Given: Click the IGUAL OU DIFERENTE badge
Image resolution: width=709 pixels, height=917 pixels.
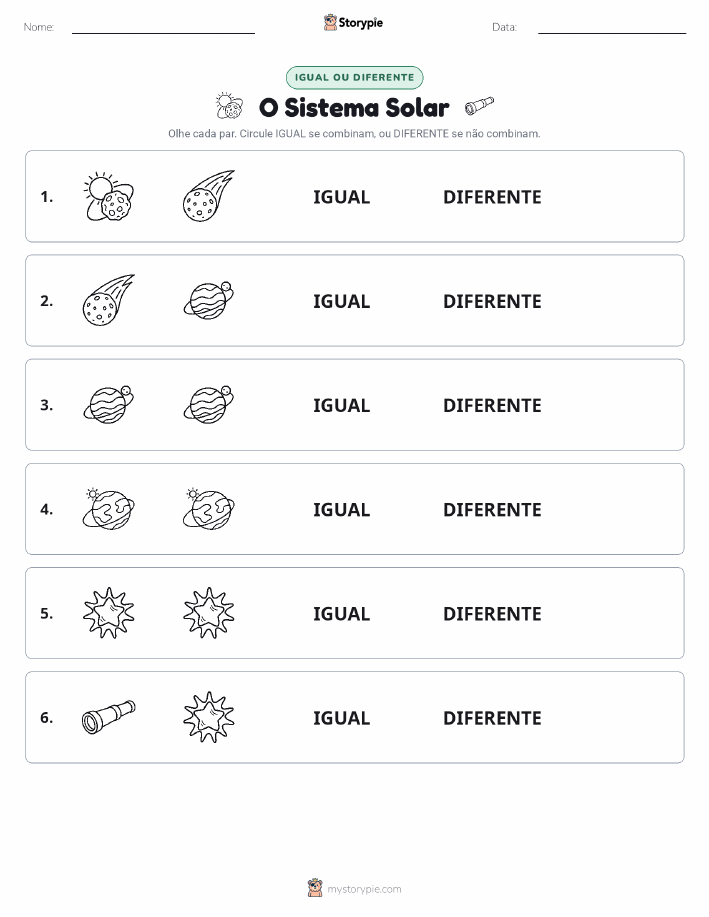Looking at the screenshot, I should click(354, 77).
